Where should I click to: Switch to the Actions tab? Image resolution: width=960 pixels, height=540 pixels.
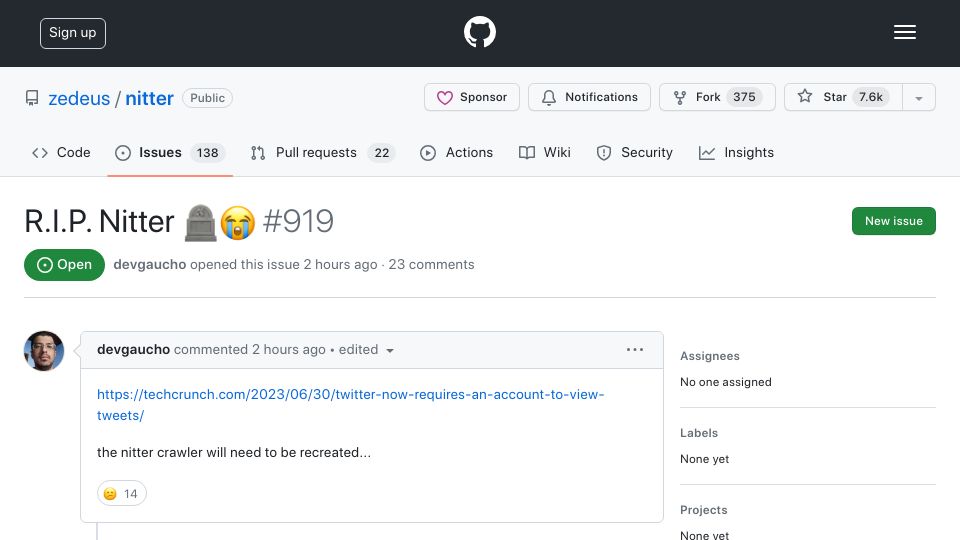point(456,152)
